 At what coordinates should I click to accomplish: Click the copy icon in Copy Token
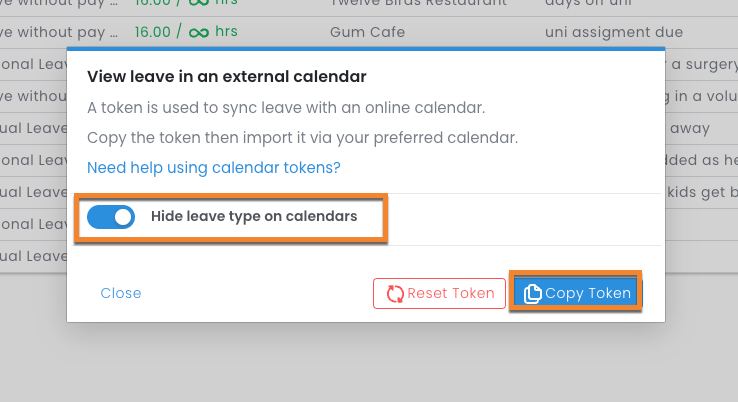533,293
